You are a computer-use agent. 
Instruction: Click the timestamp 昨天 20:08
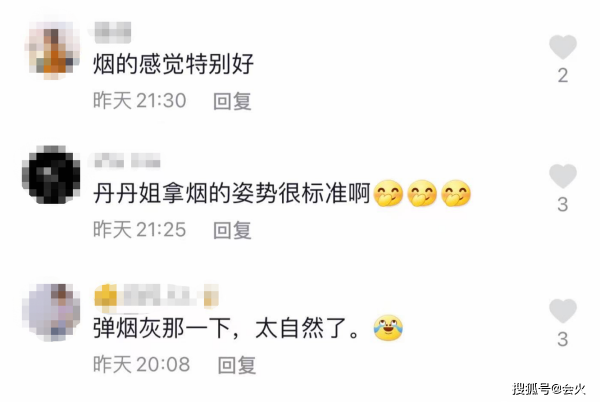[x=142, y=364]
